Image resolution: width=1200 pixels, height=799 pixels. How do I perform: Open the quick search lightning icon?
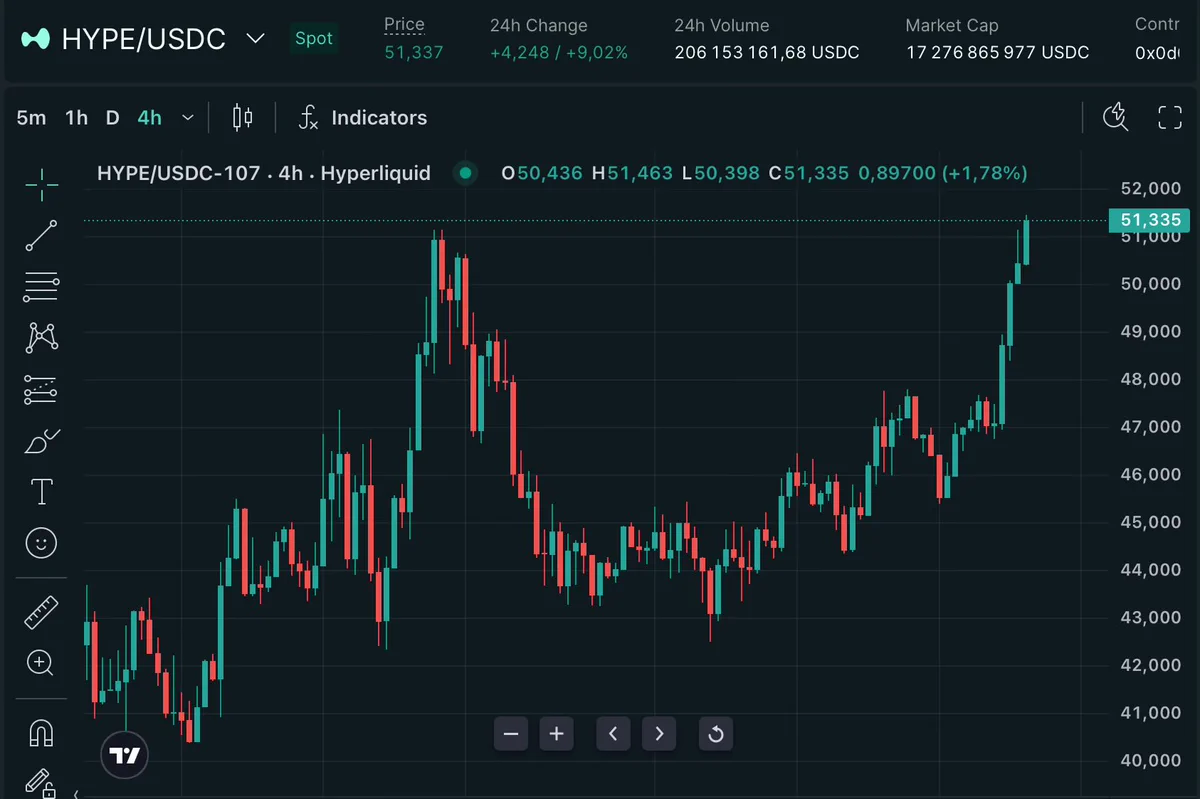(1115, 117)
